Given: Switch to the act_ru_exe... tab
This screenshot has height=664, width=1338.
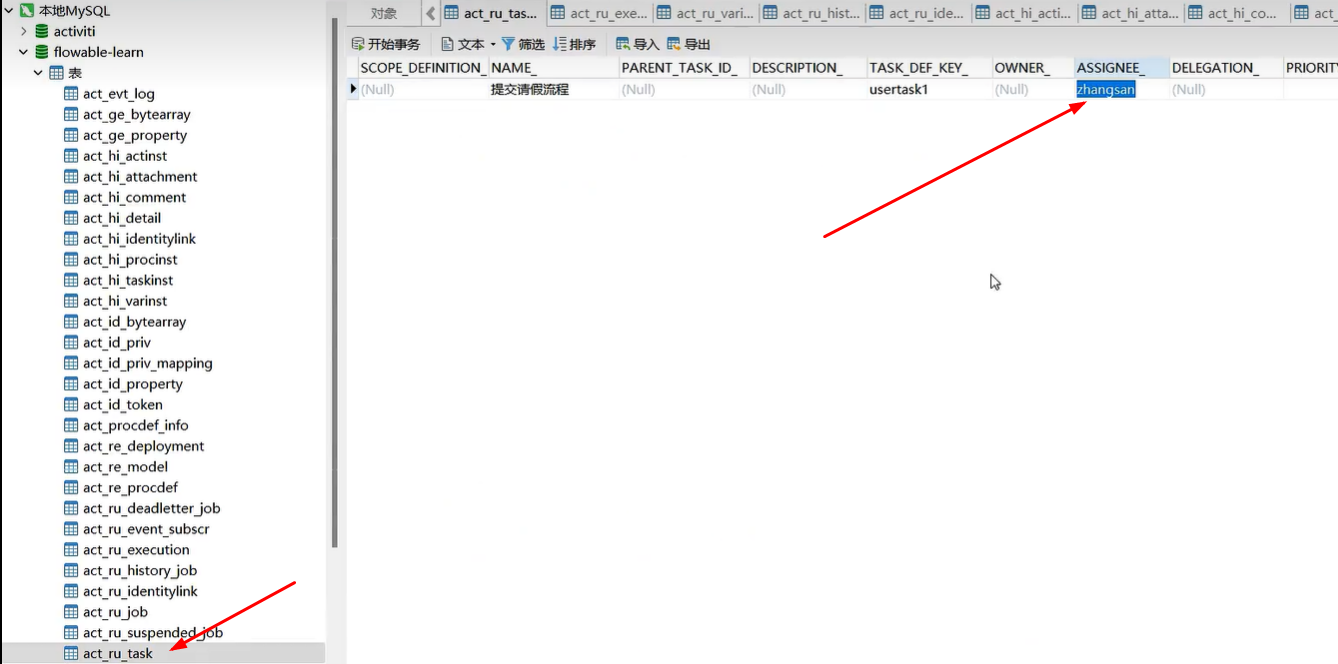Looking at the screenshot, I should click(x=599, y=13).
